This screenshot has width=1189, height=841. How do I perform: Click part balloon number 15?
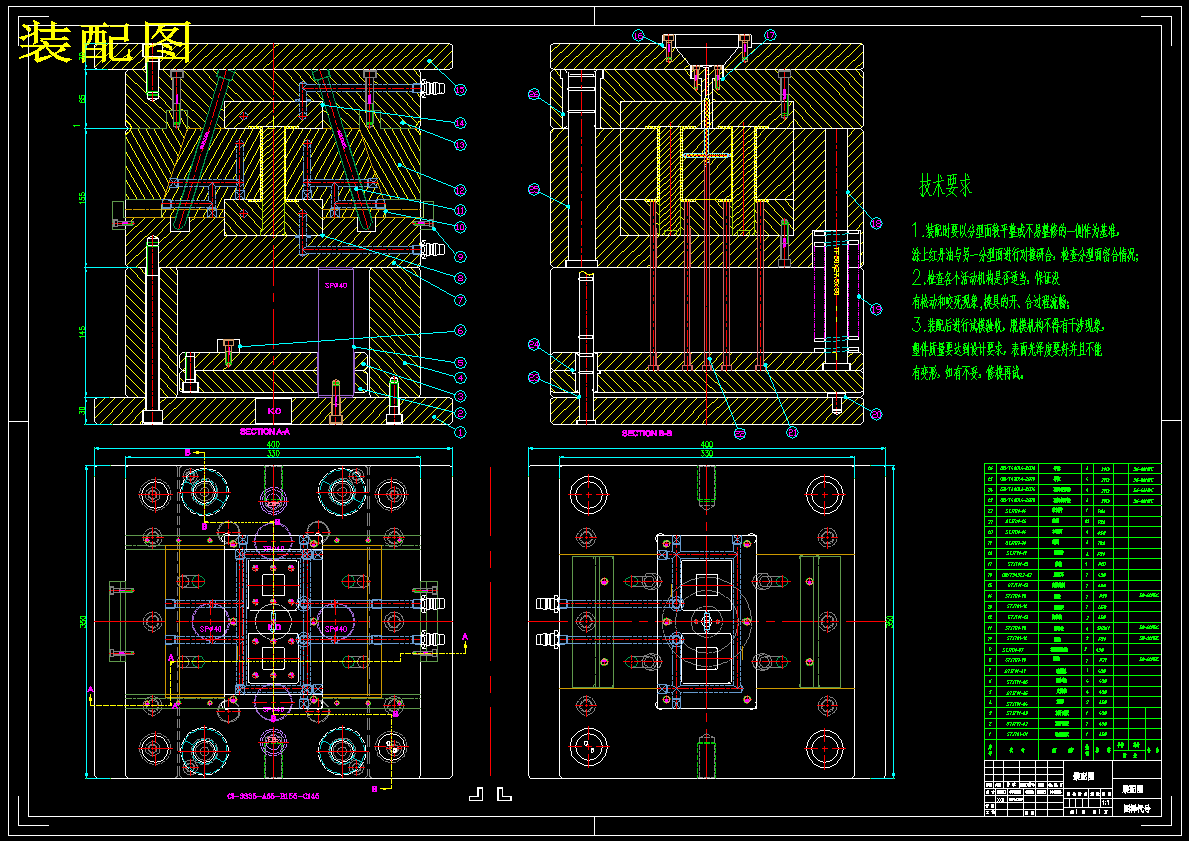coord(460,89)
